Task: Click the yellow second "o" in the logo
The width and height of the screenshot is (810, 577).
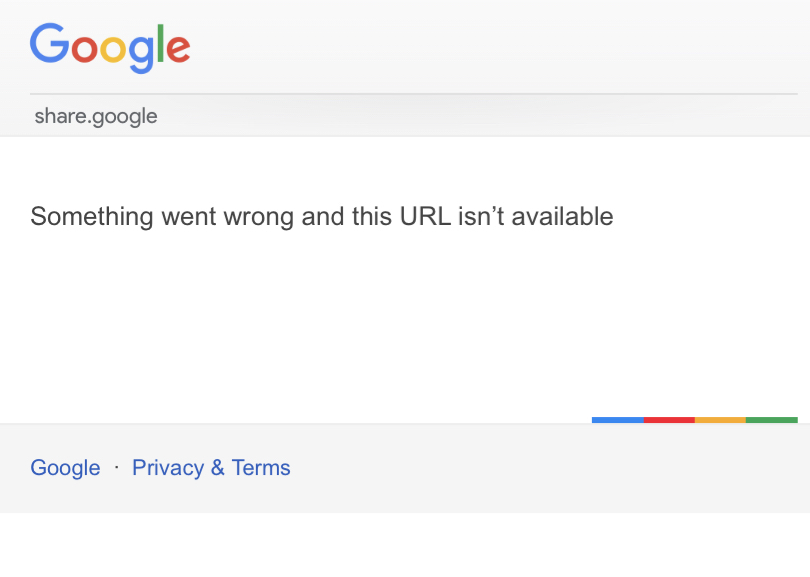Action: (x=112, y=49)
